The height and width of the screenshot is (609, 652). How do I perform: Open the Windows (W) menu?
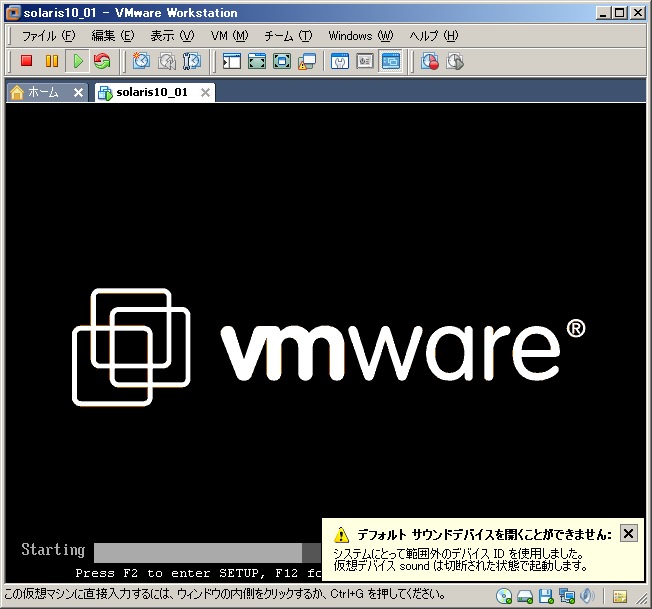tap(361, 36)
